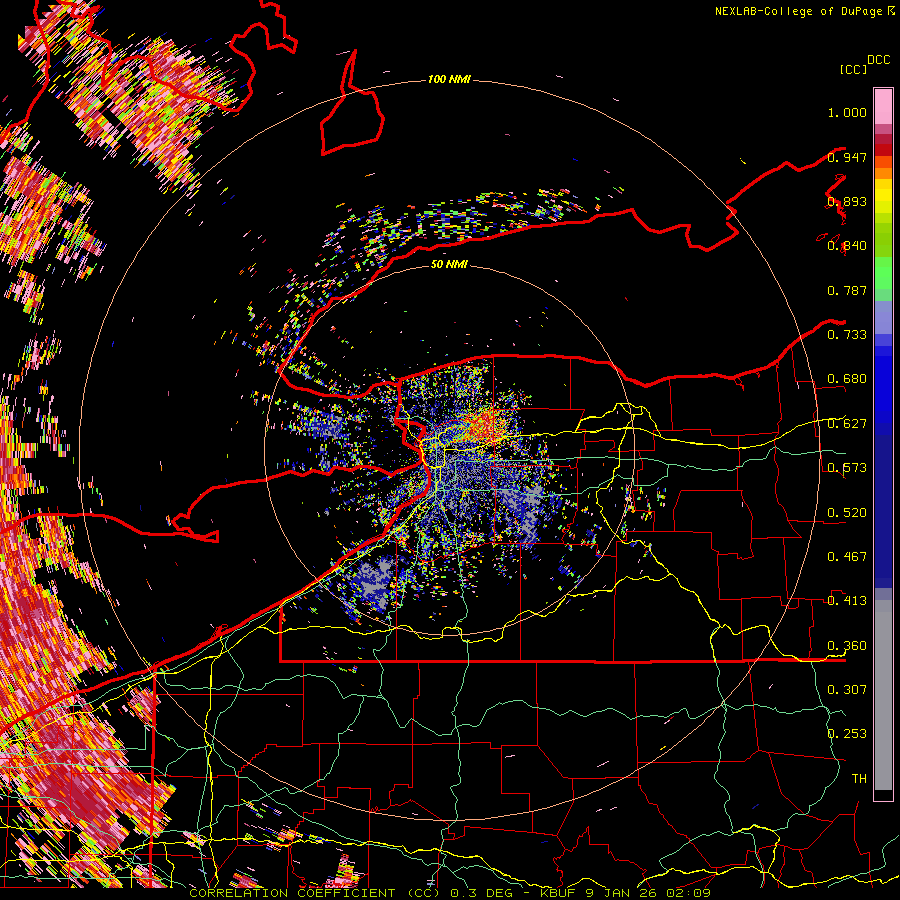The height and width of the screenshot is (900, 900).
Task: Click the [CC] legend unit label
Action: coord(853,69)
